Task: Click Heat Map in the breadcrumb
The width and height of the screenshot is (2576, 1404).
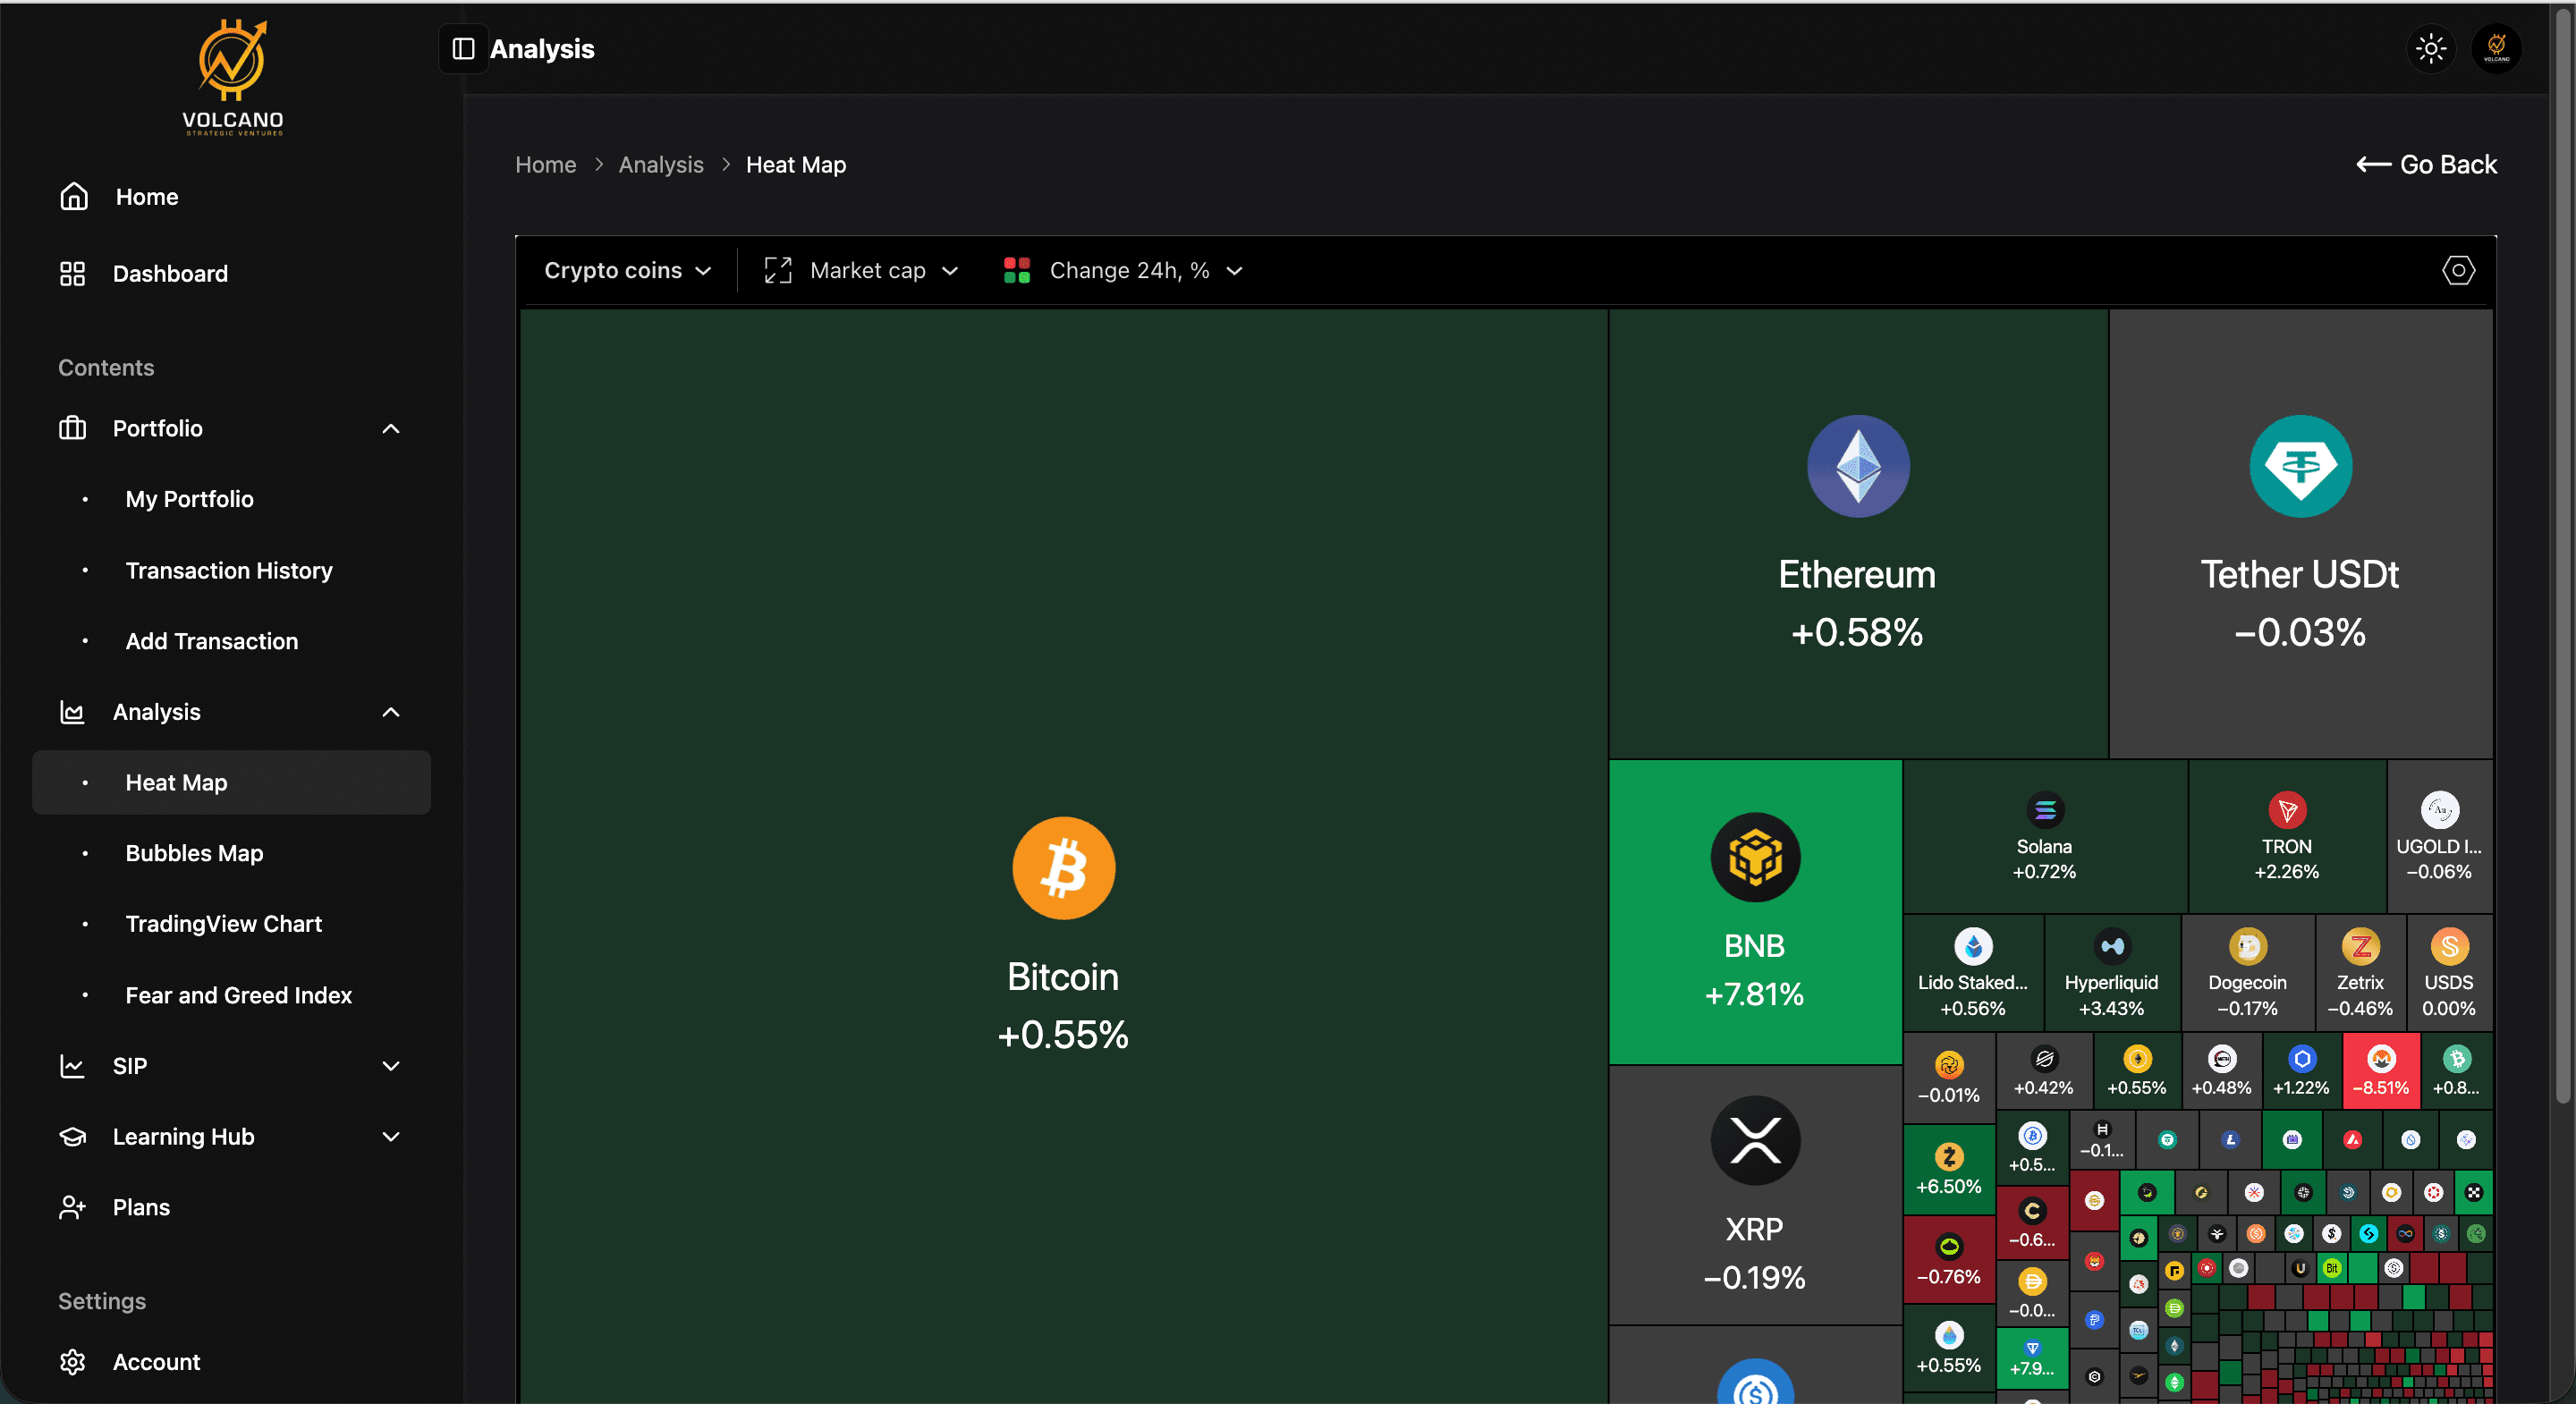Action: point(796,165)
